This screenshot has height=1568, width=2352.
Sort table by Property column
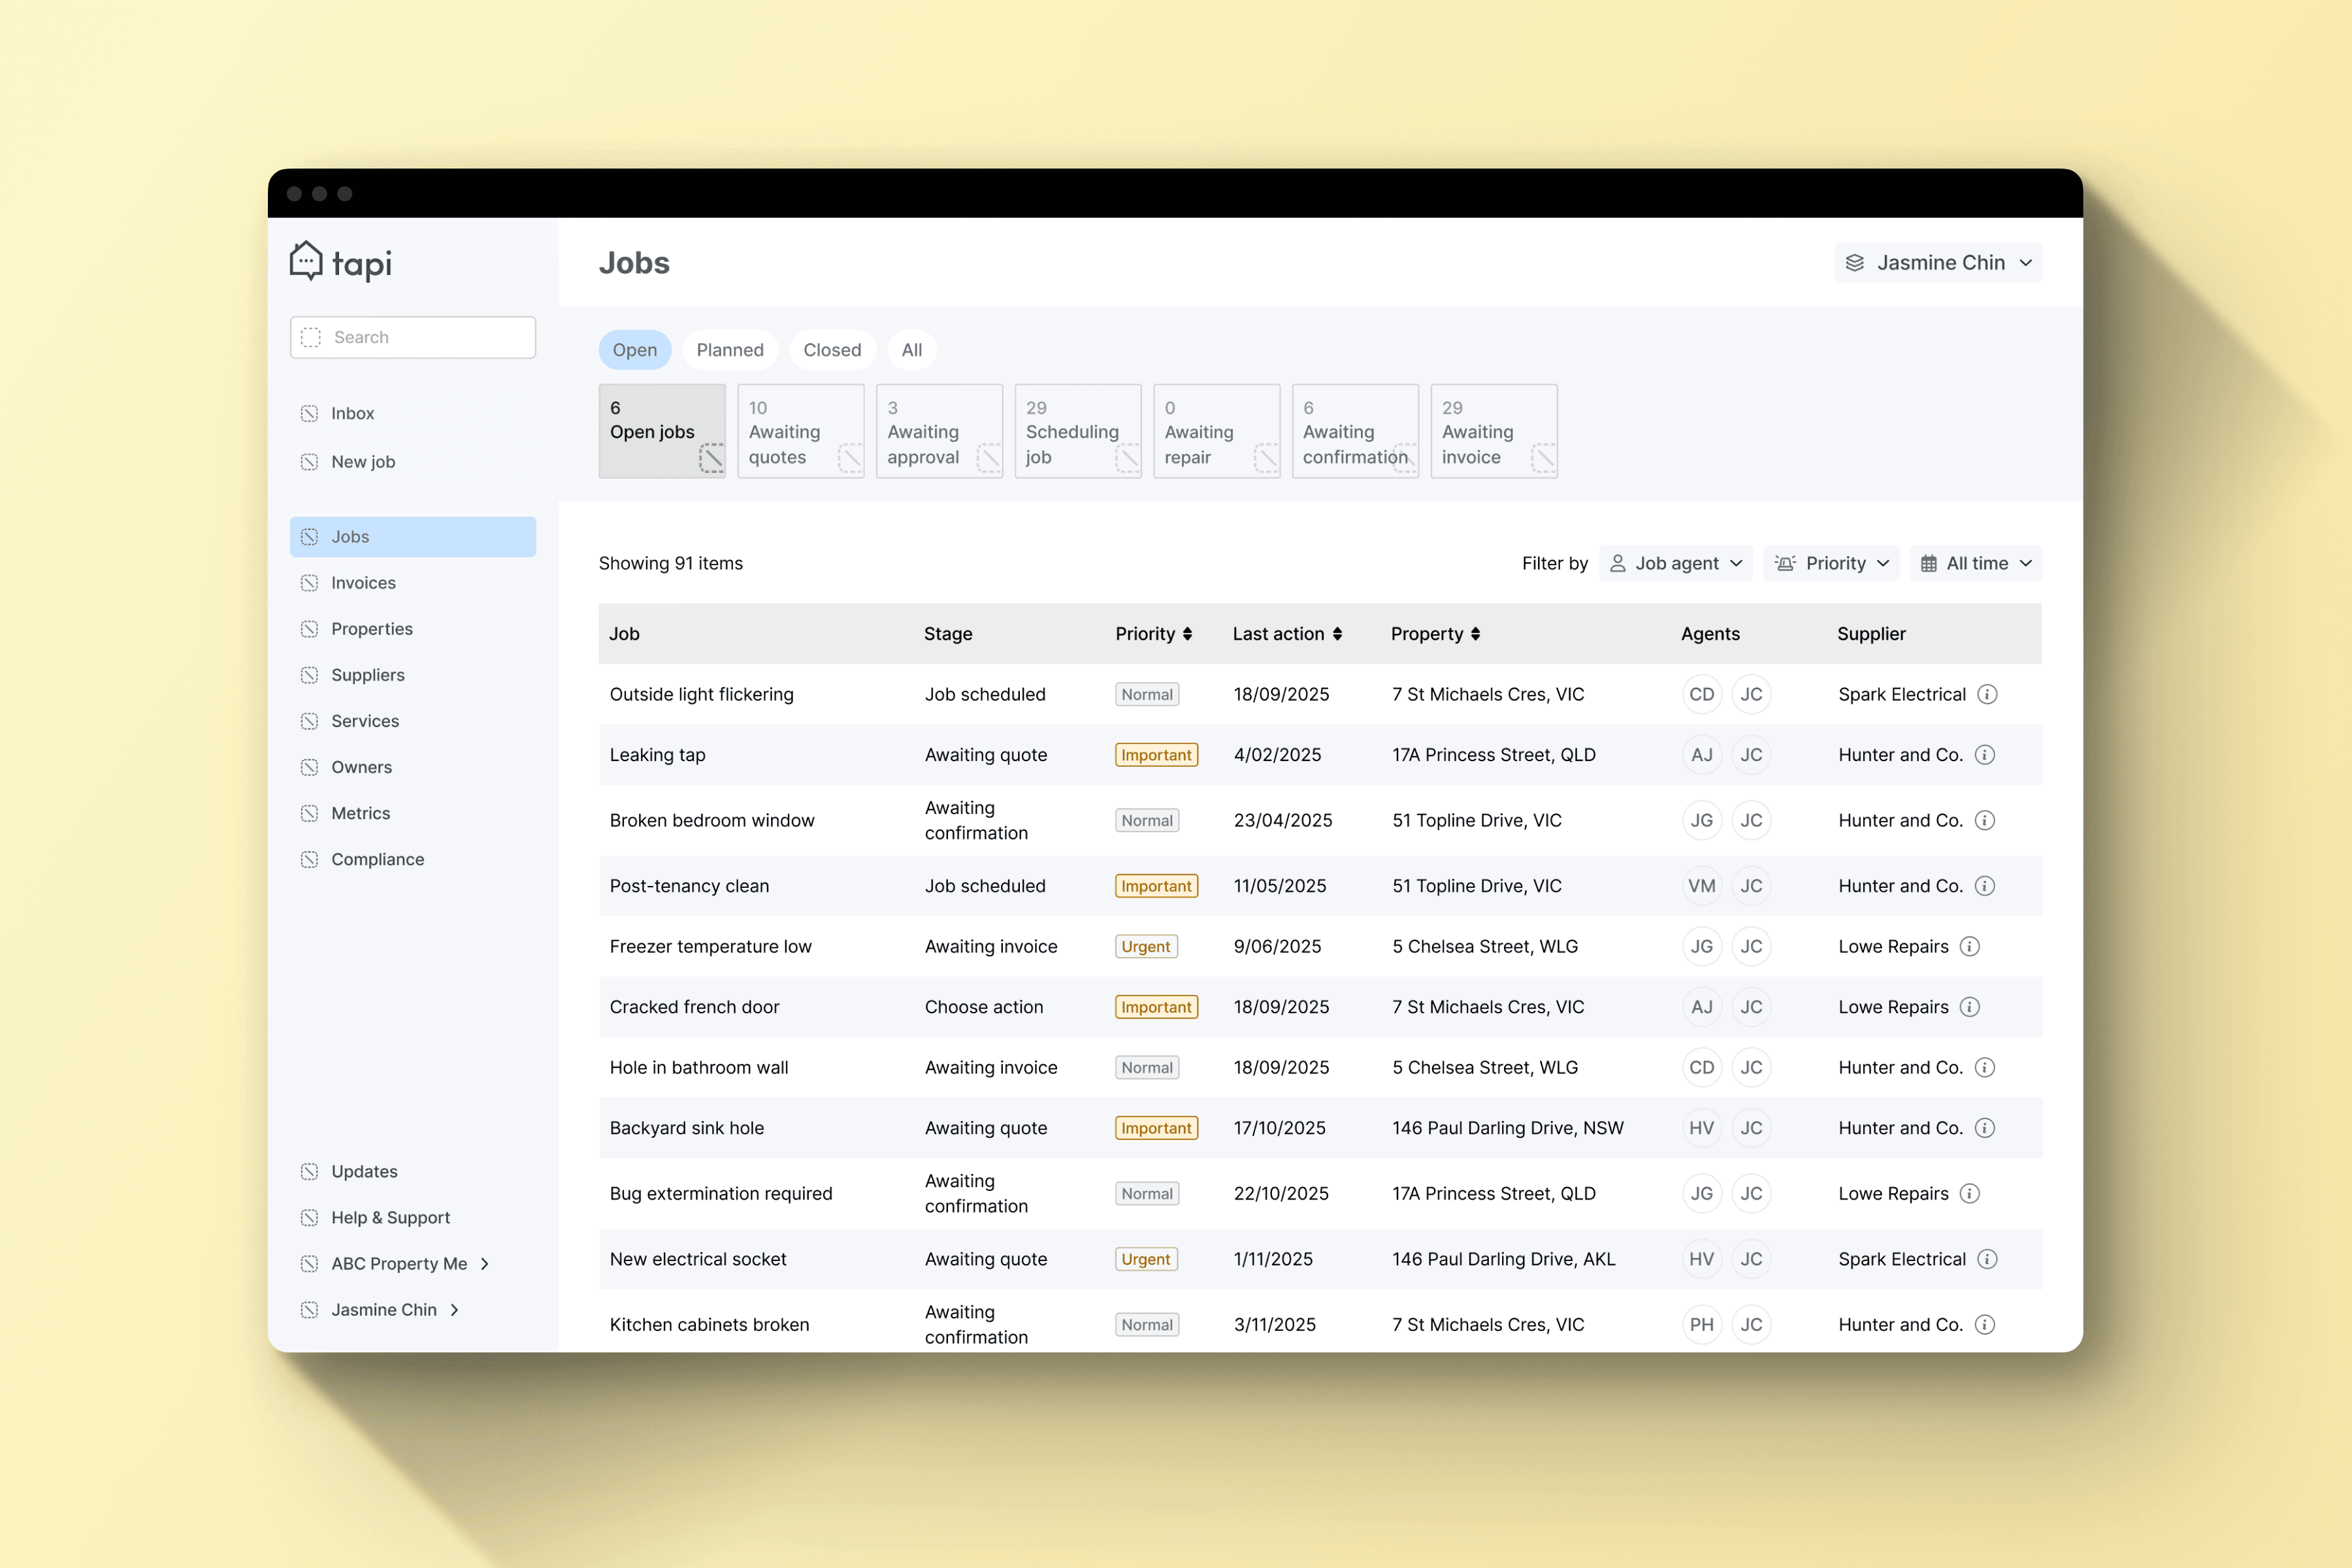[x=1475, y=634]
